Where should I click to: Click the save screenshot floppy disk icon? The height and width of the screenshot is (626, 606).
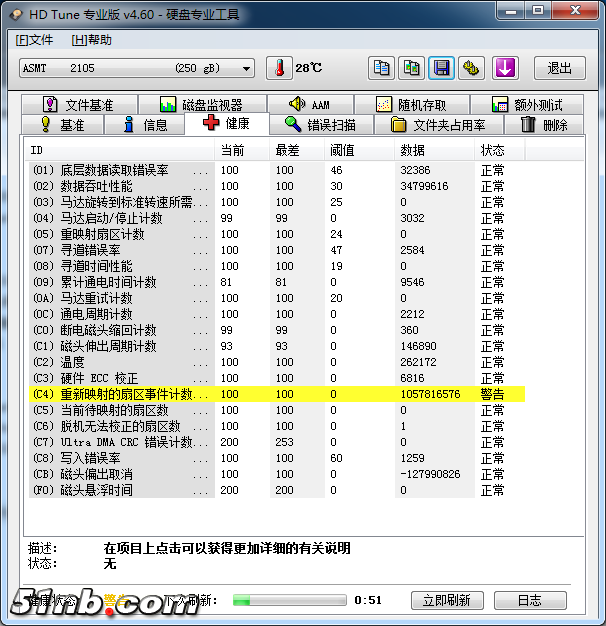(441, 68)
